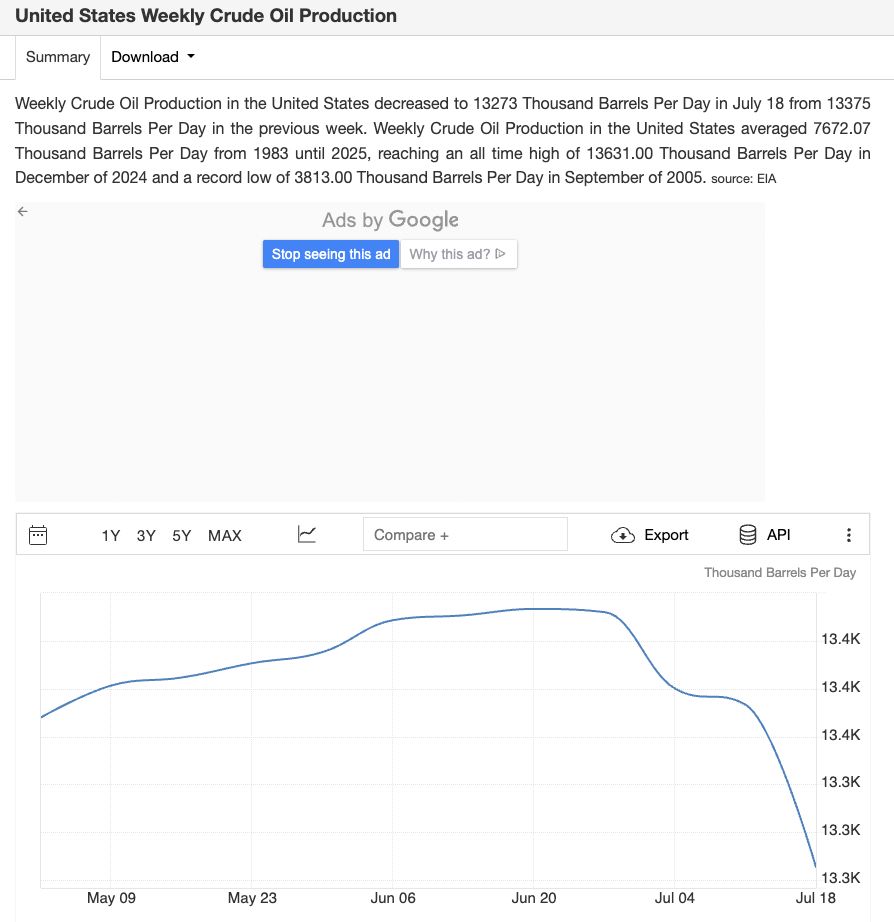
Task: Click the back arrow above the ad
Action: pyautogui.click(x=22, y=211)
